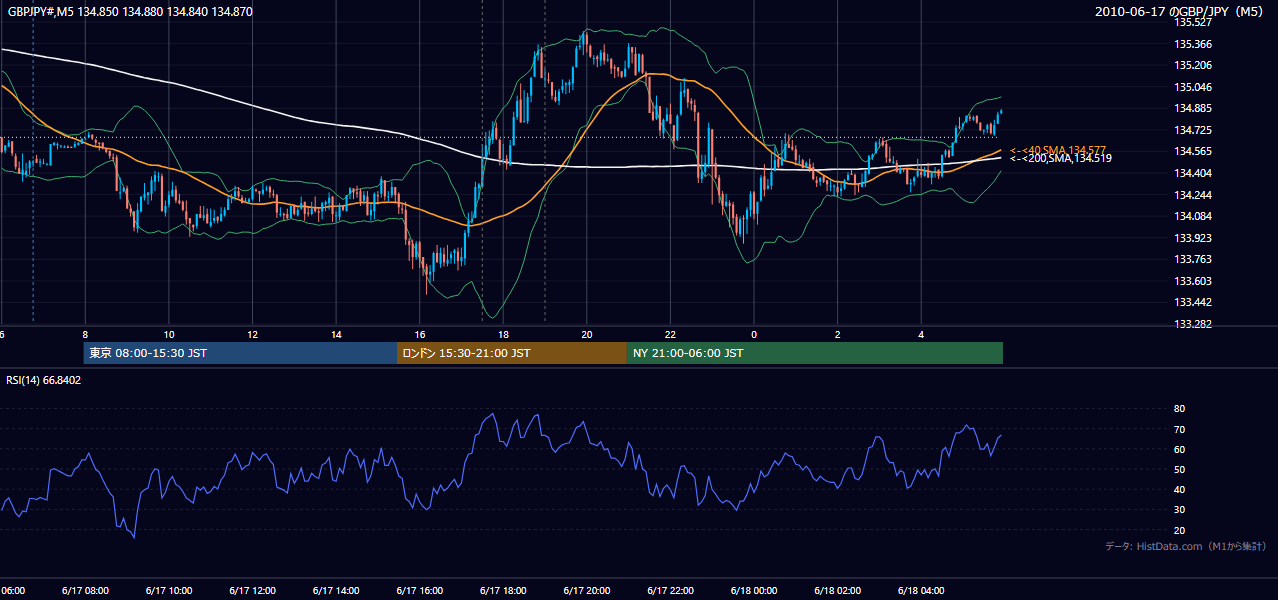Click the 6/17 18:00 date label
Screen dimensions: 1278x600
point(502,591)
